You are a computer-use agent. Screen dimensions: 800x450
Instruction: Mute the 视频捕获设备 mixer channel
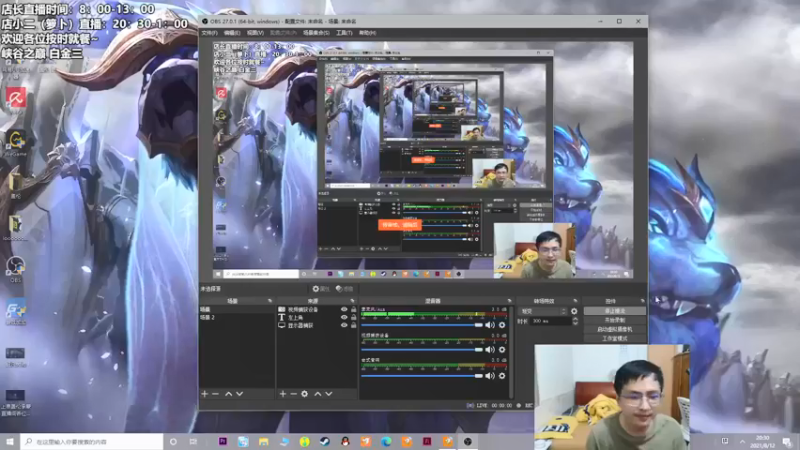pos(490,349)
